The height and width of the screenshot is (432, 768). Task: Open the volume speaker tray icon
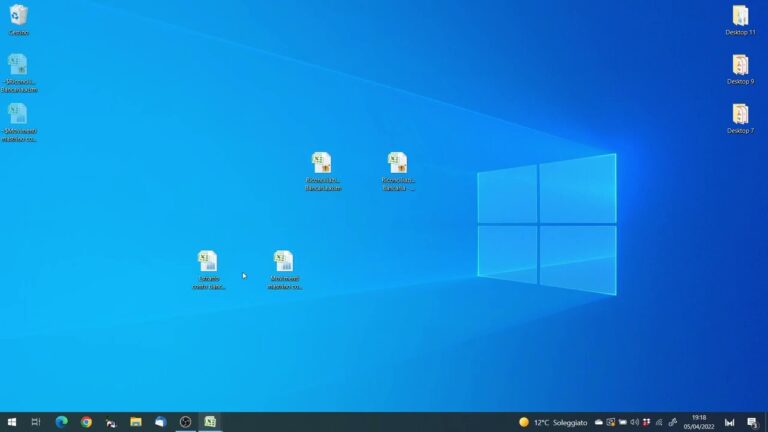[634, 422]
